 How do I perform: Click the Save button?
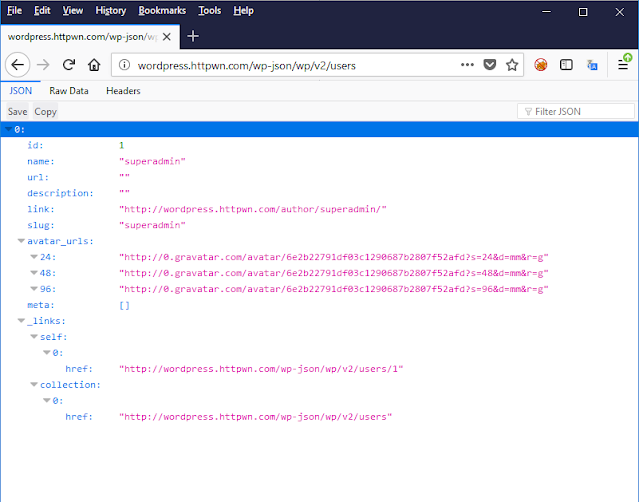click(x=18, y=112)
